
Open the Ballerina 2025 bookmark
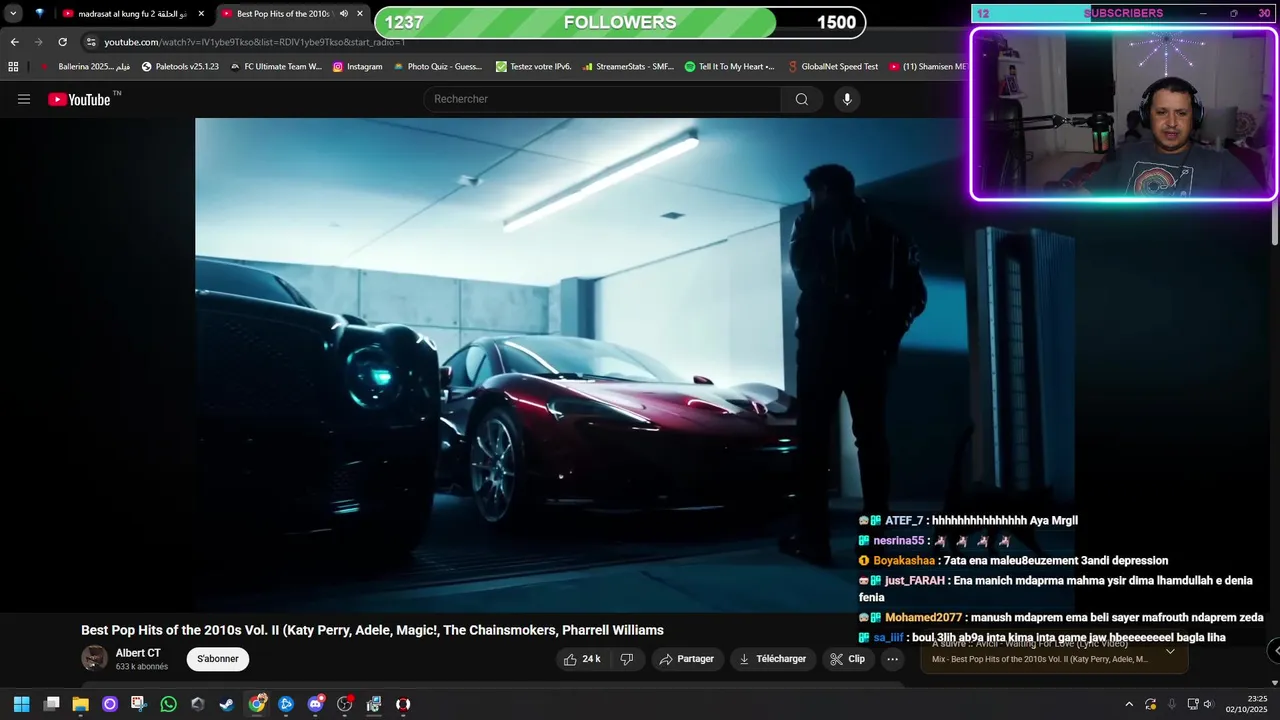tap(85, 67)
